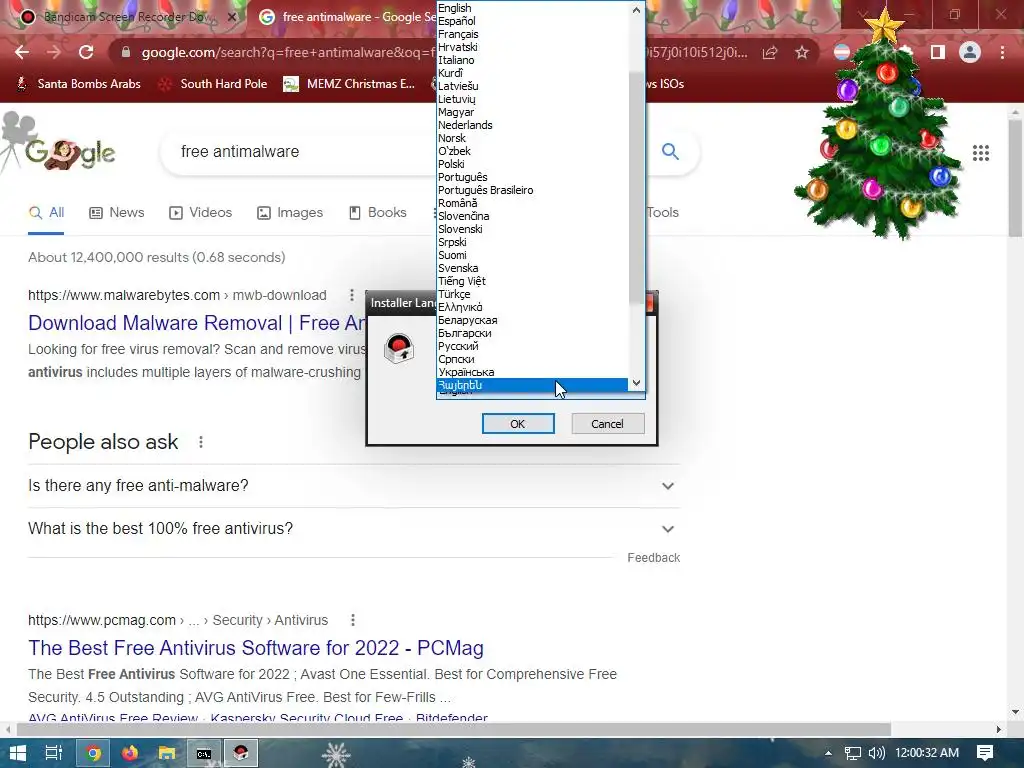This screenshot has height=768, width=1024.
Task: Switch to Chrome in the taskbar
Action: pyautogui.click(x=93, y=753)
